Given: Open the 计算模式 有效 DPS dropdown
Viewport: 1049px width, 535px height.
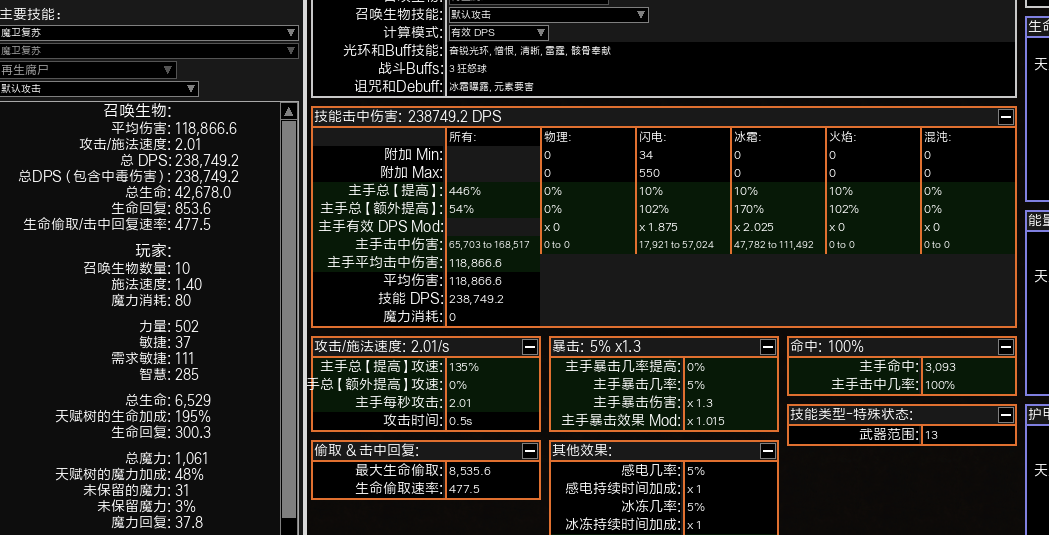Looking at the screenshot, I should click(498, 32).
